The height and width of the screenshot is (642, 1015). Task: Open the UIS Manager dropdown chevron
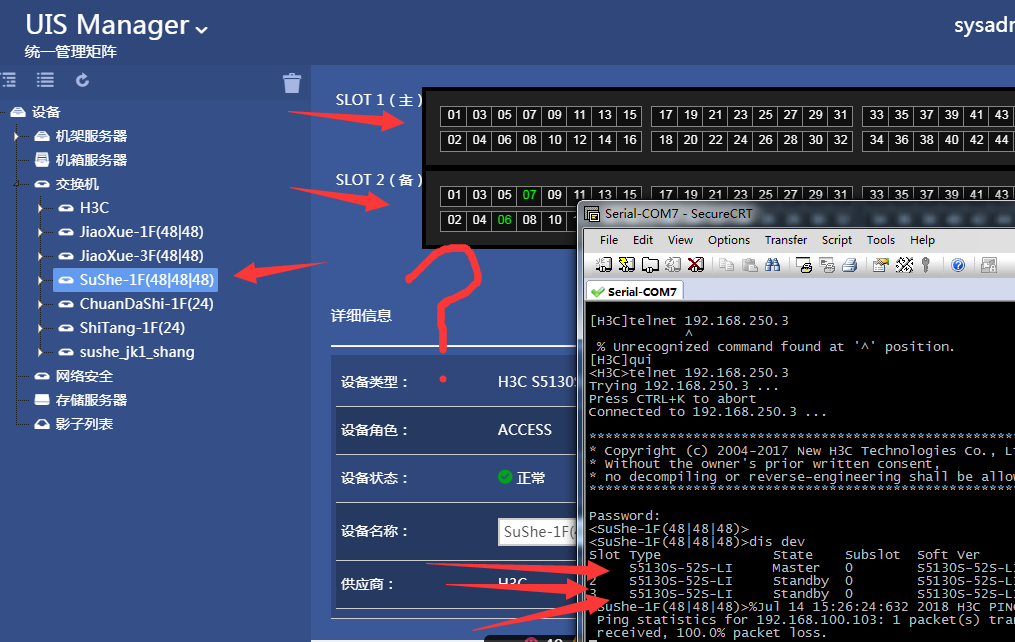click(201, 29)
